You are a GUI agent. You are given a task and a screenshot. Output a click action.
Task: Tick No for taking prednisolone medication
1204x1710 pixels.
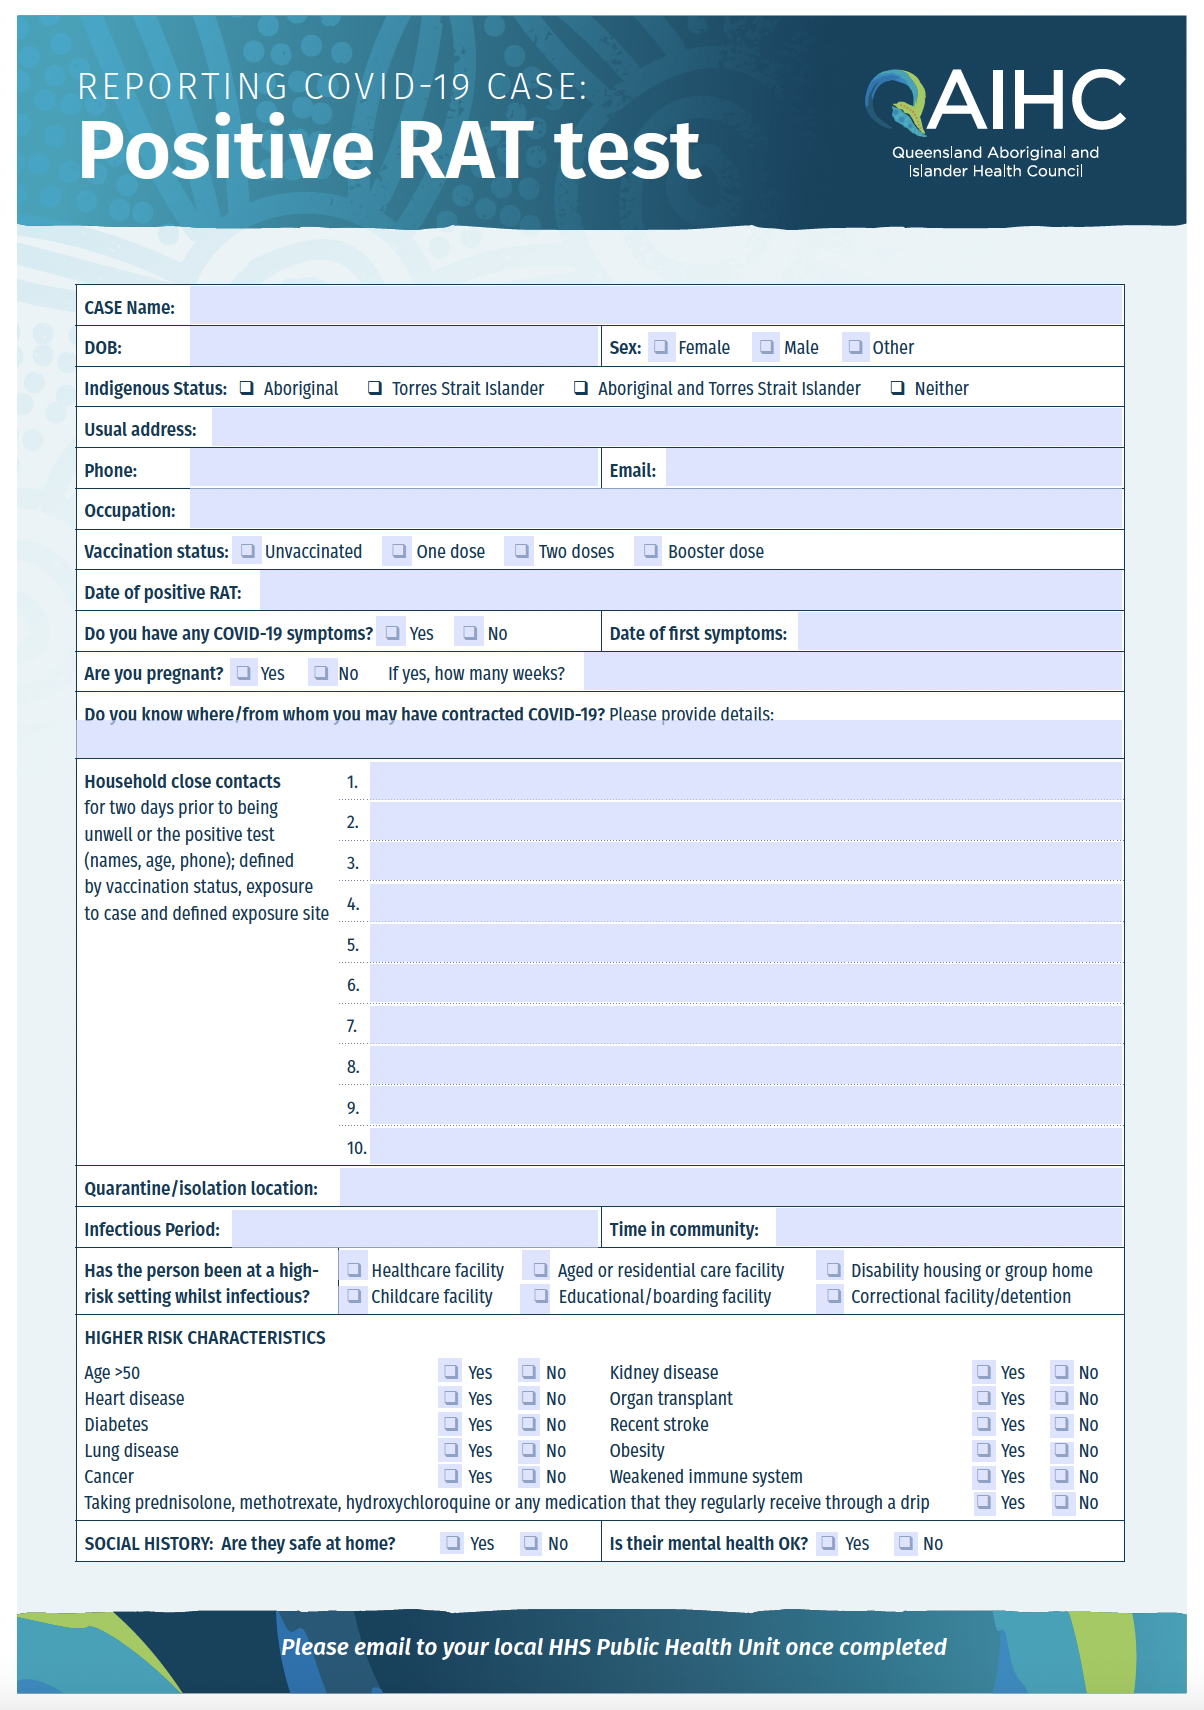click(1062, 1502)
